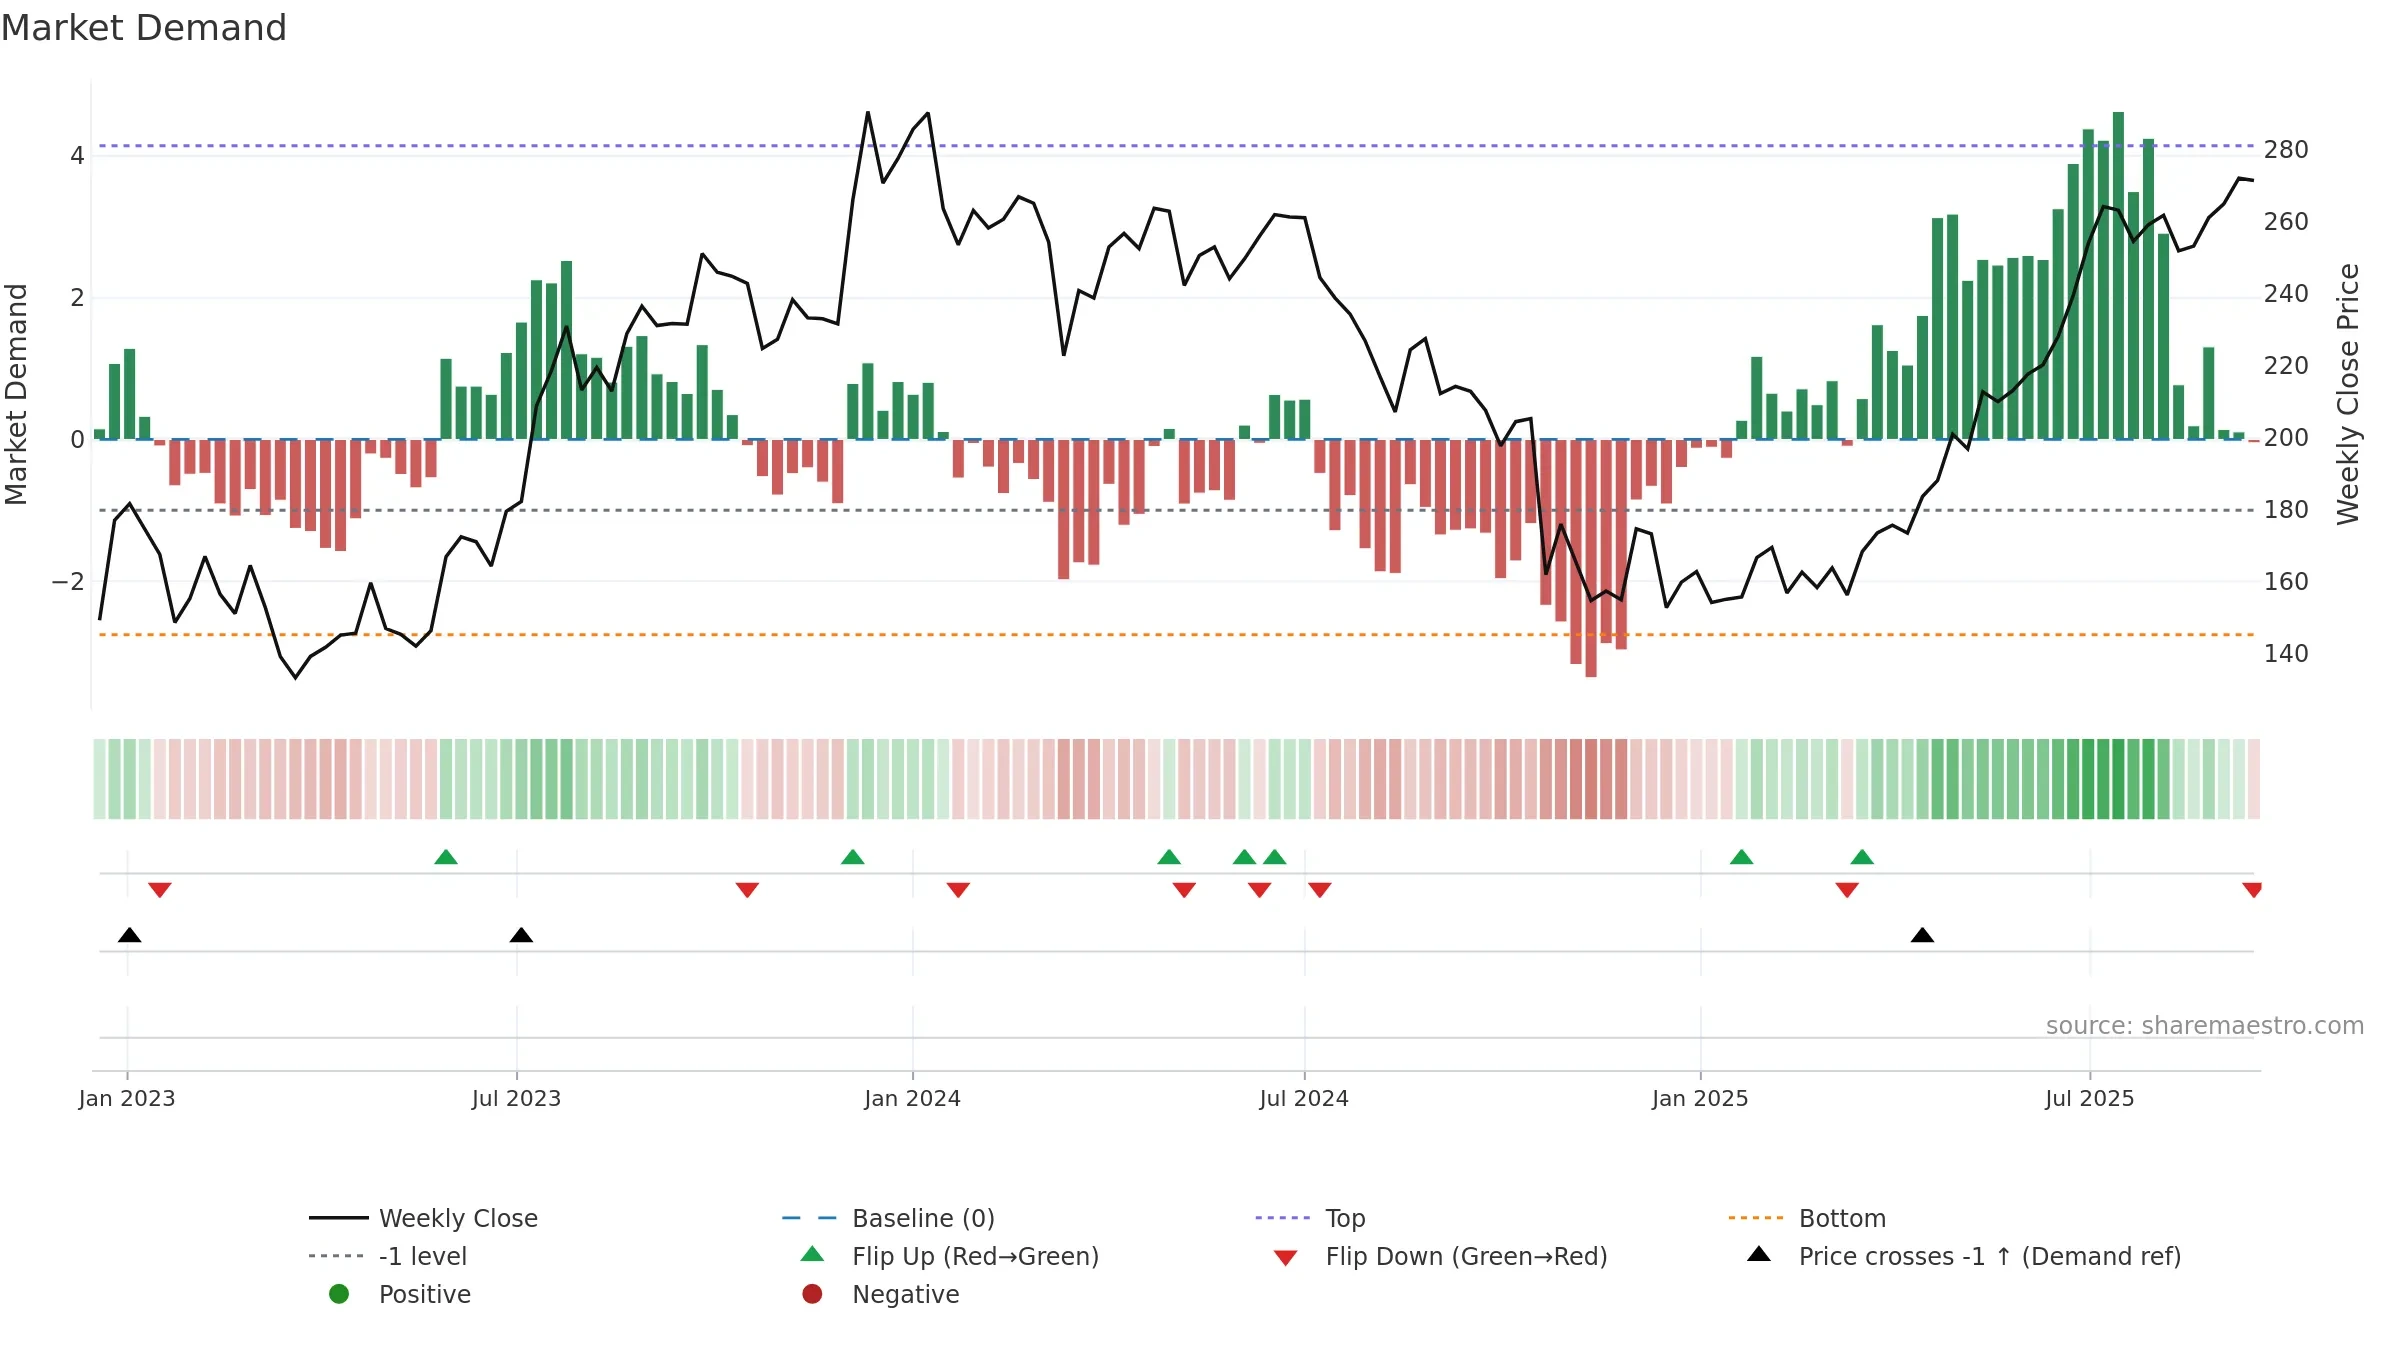This screenshot has height=1350, width=2400.
Task: Click the red Flip Down triangle in the legend
Action: [1286, 1258]
